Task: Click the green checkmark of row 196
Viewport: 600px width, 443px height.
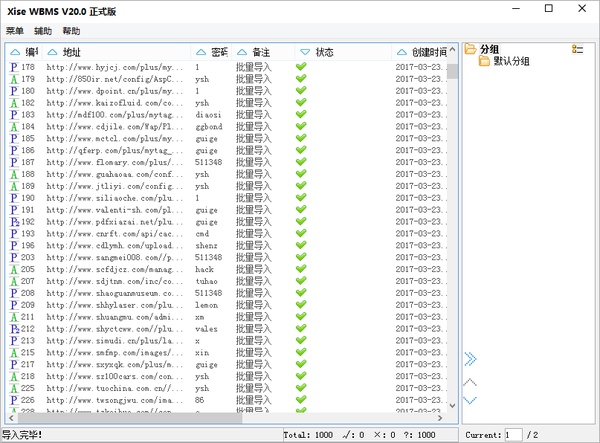Action: [x=301, y=245]
